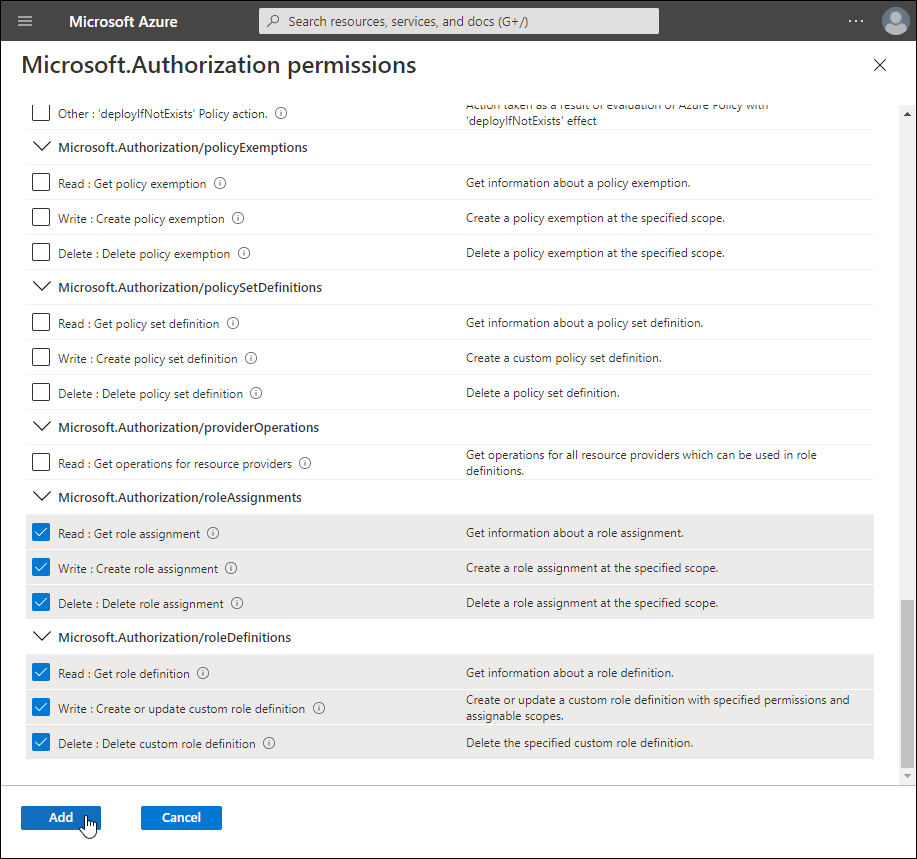The width and height of the screenshot is (917, 859).
Task: Click info icon beside Create policy set definition
Action: (x=251, y=358)
